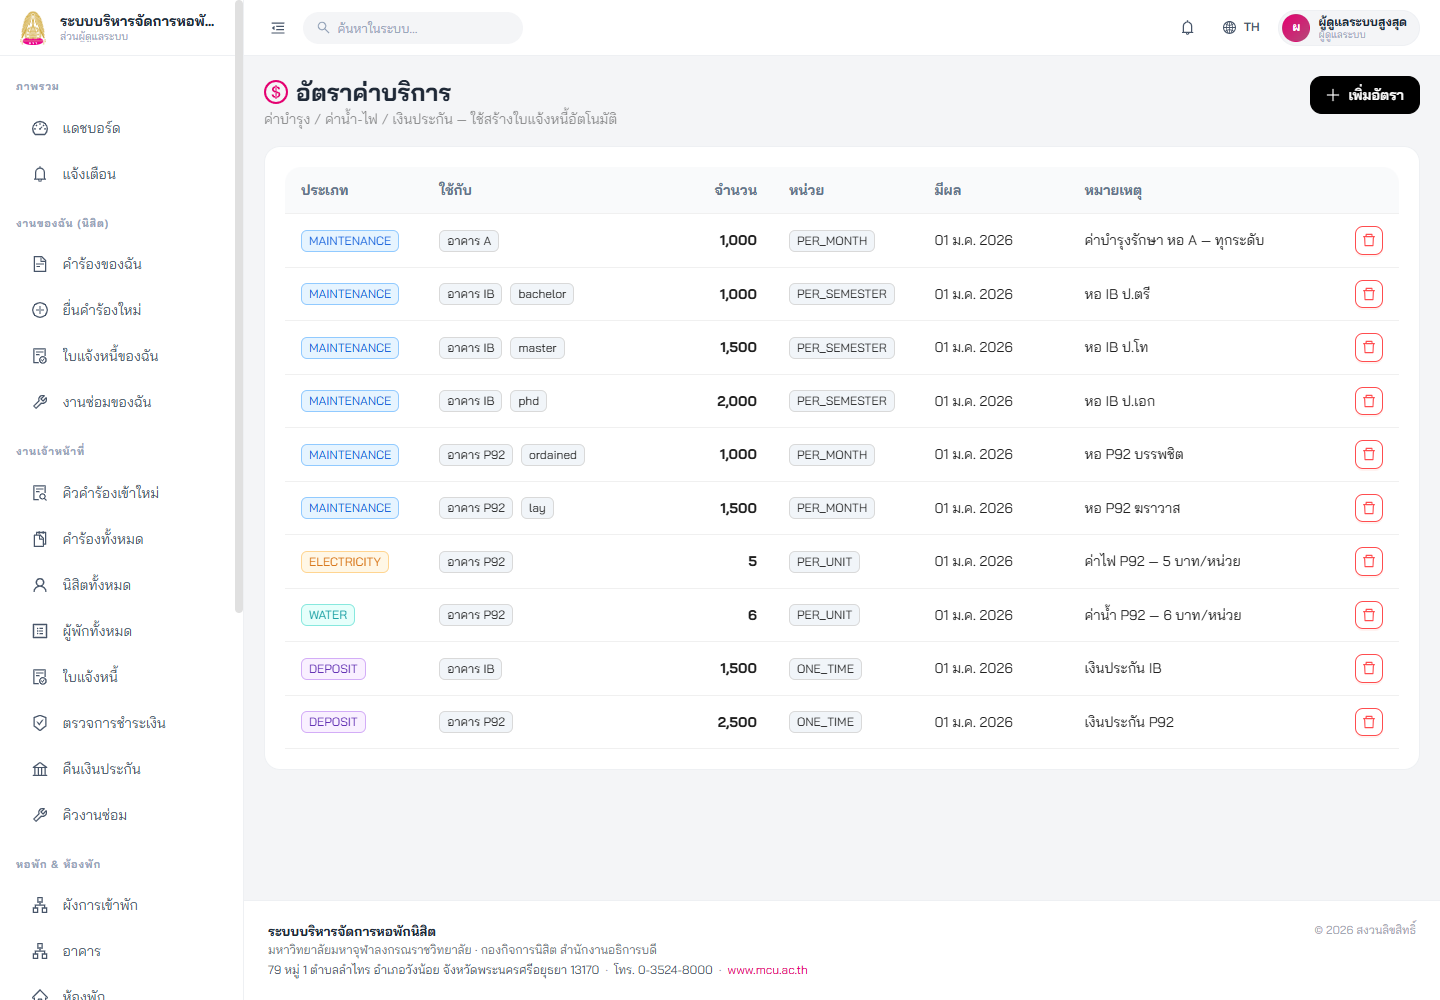
Task: Click the 2,500 amount cell
Action: tap(737, 722)
